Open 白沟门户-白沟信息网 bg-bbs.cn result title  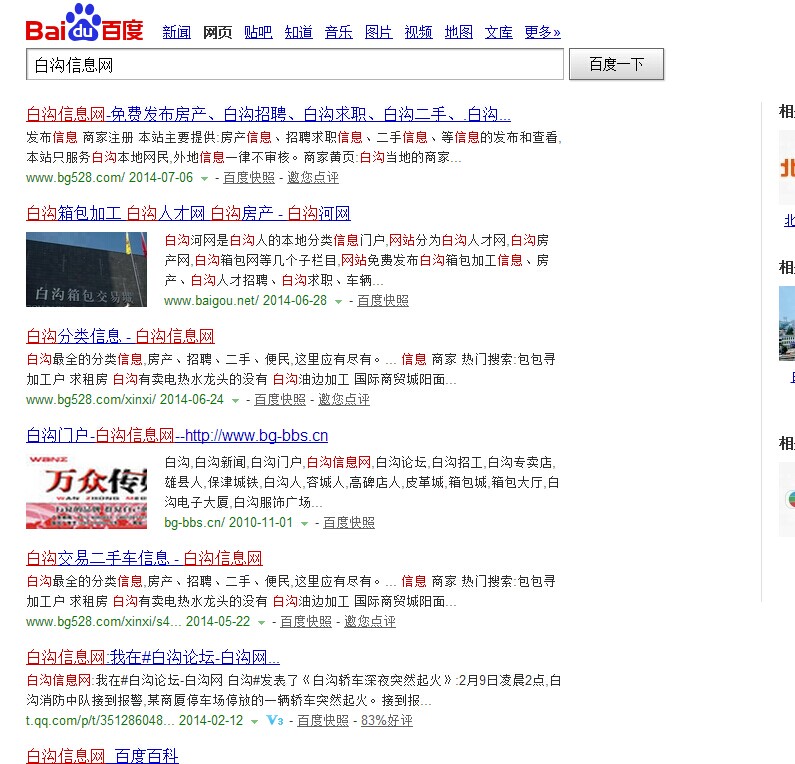coord(177,436)
